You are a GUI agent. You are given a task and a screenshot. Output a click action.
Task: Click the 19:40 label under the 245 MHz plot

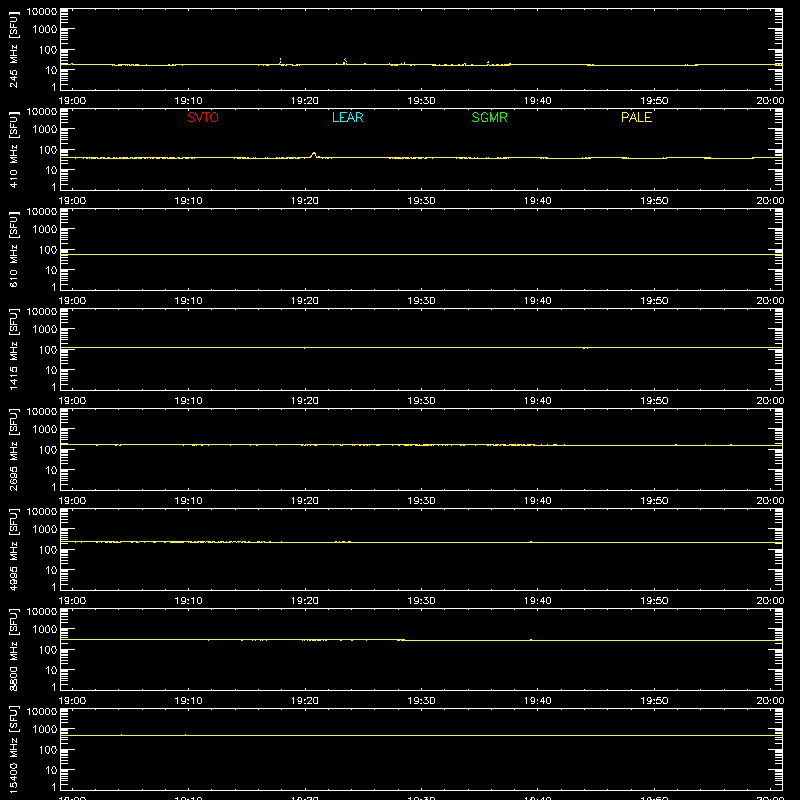coord(537,101)
